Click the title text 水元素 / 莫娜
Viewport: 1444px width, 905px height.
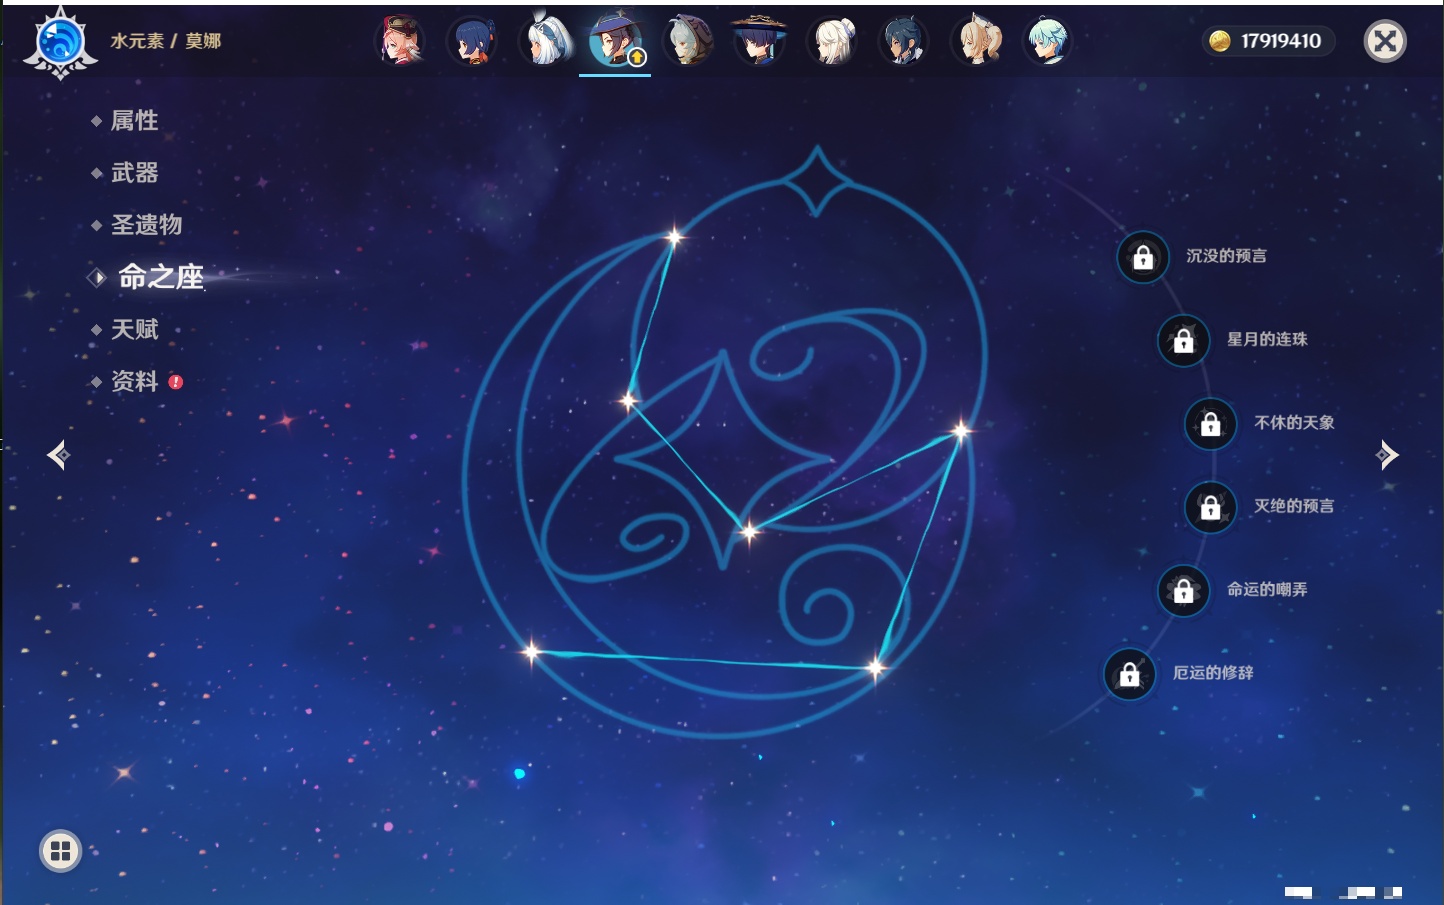[x=166, y=41]
